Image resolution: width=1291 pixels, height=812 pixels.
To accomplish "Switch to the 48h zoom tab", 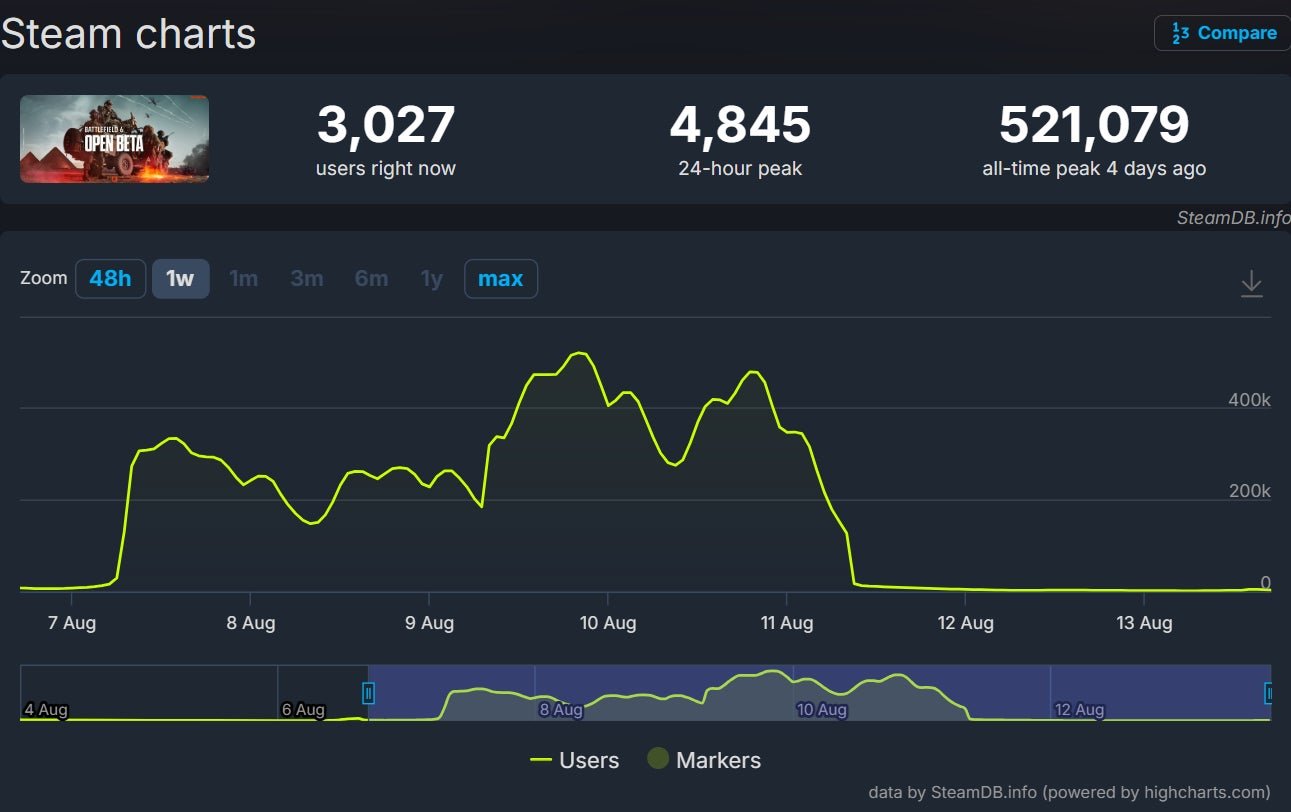I will pos(110,279).
